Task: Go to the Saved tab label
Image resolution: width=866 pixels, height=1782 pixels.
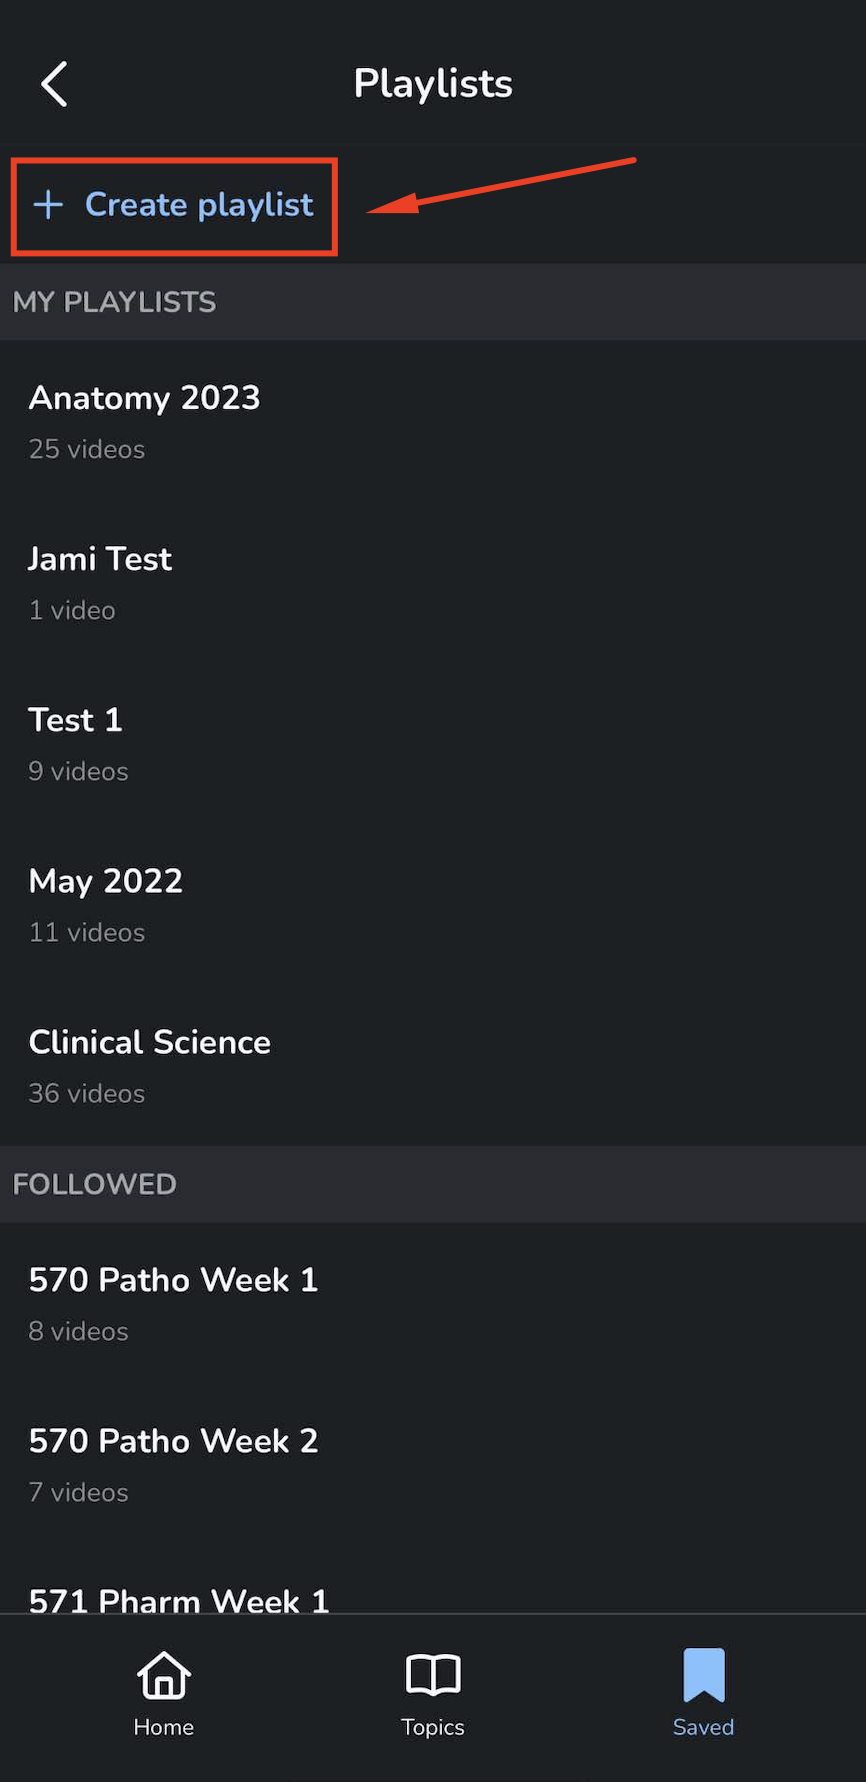Action: [703, 1727]
